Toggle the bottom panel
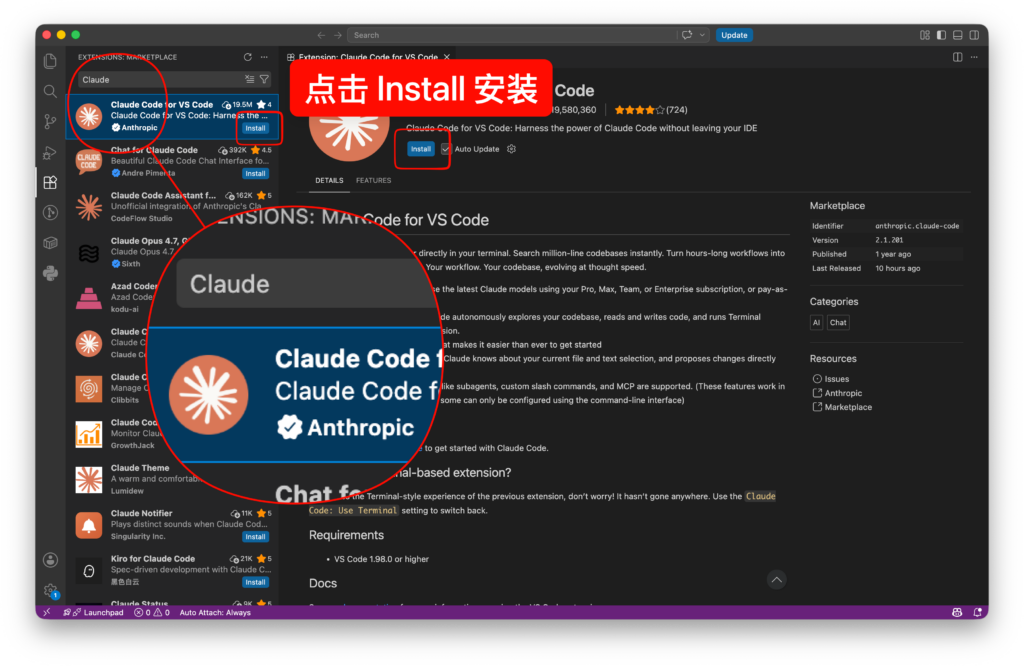 click(957, 35)
